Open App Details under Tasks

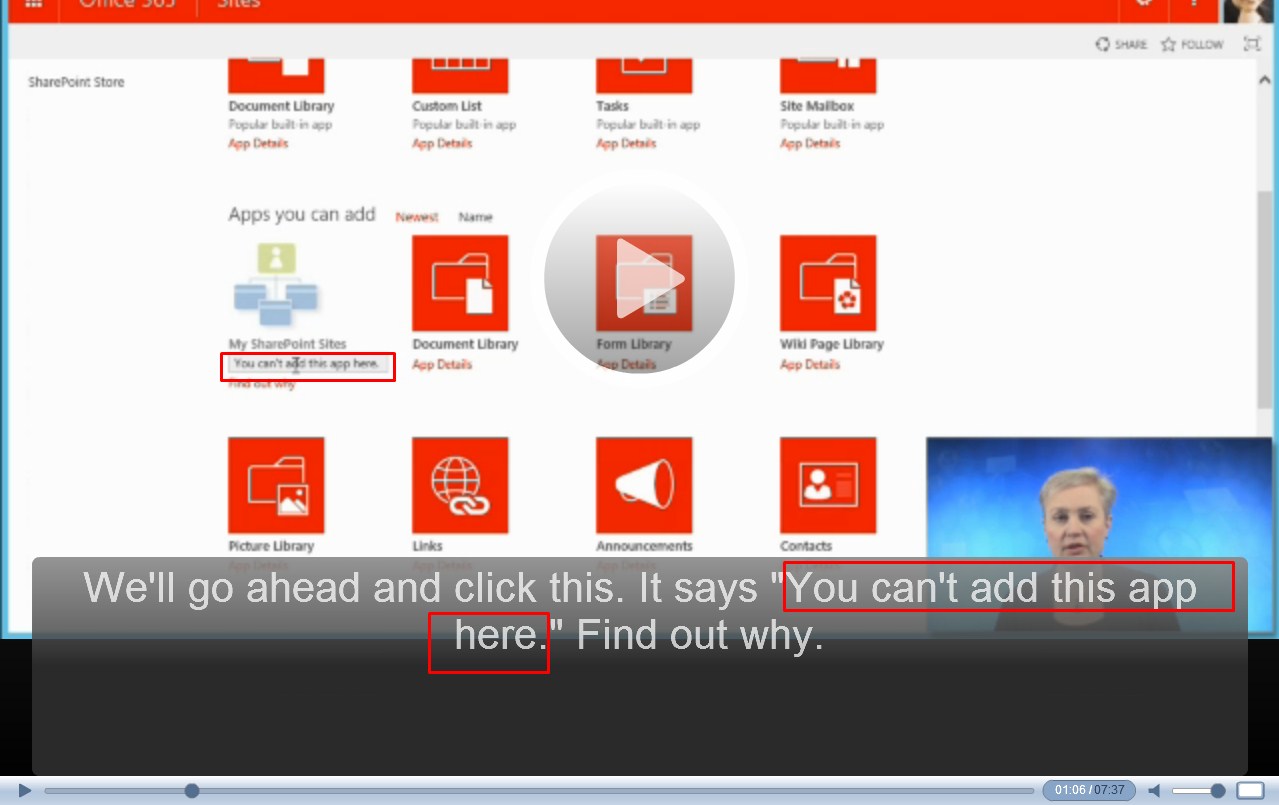pyautogui.click(x=626, y=144)
